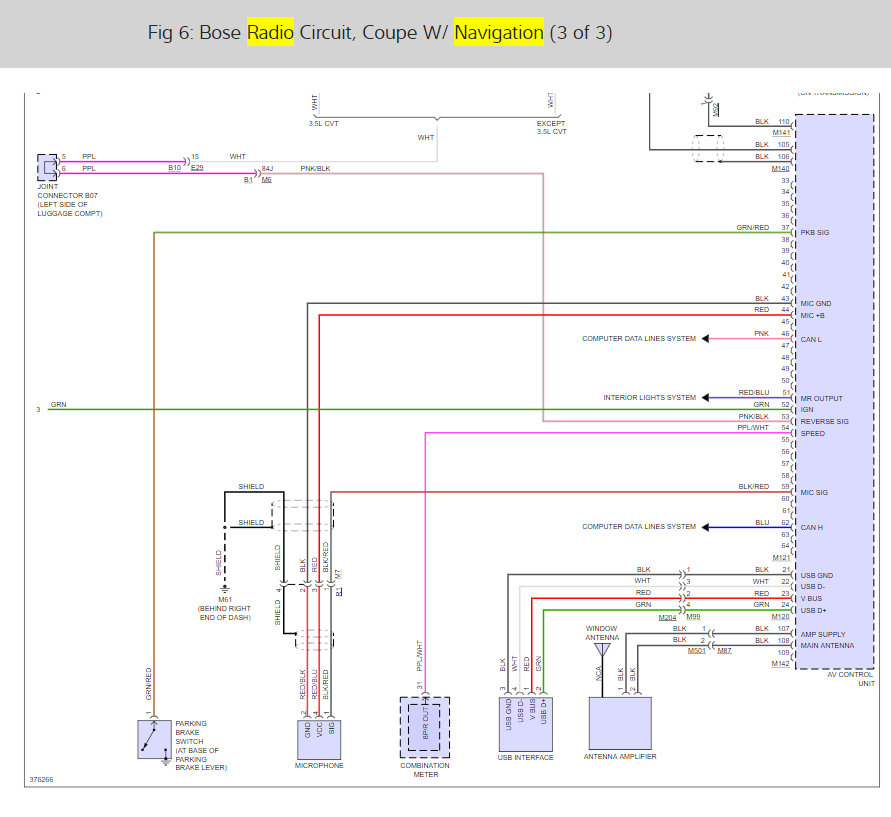Click the V BUS pin label on AV unit
The width and height of the screenshot is (891, 817).
pos(811,598)
